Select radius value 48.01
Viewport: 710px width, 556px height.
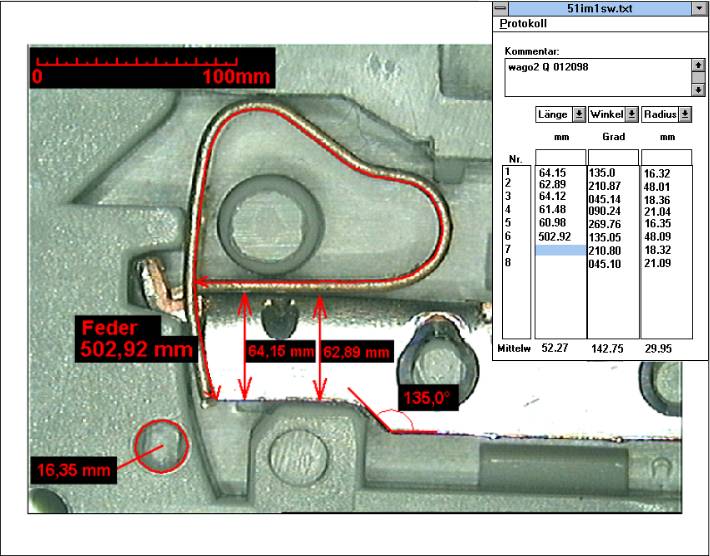click(x=657, y=187)
